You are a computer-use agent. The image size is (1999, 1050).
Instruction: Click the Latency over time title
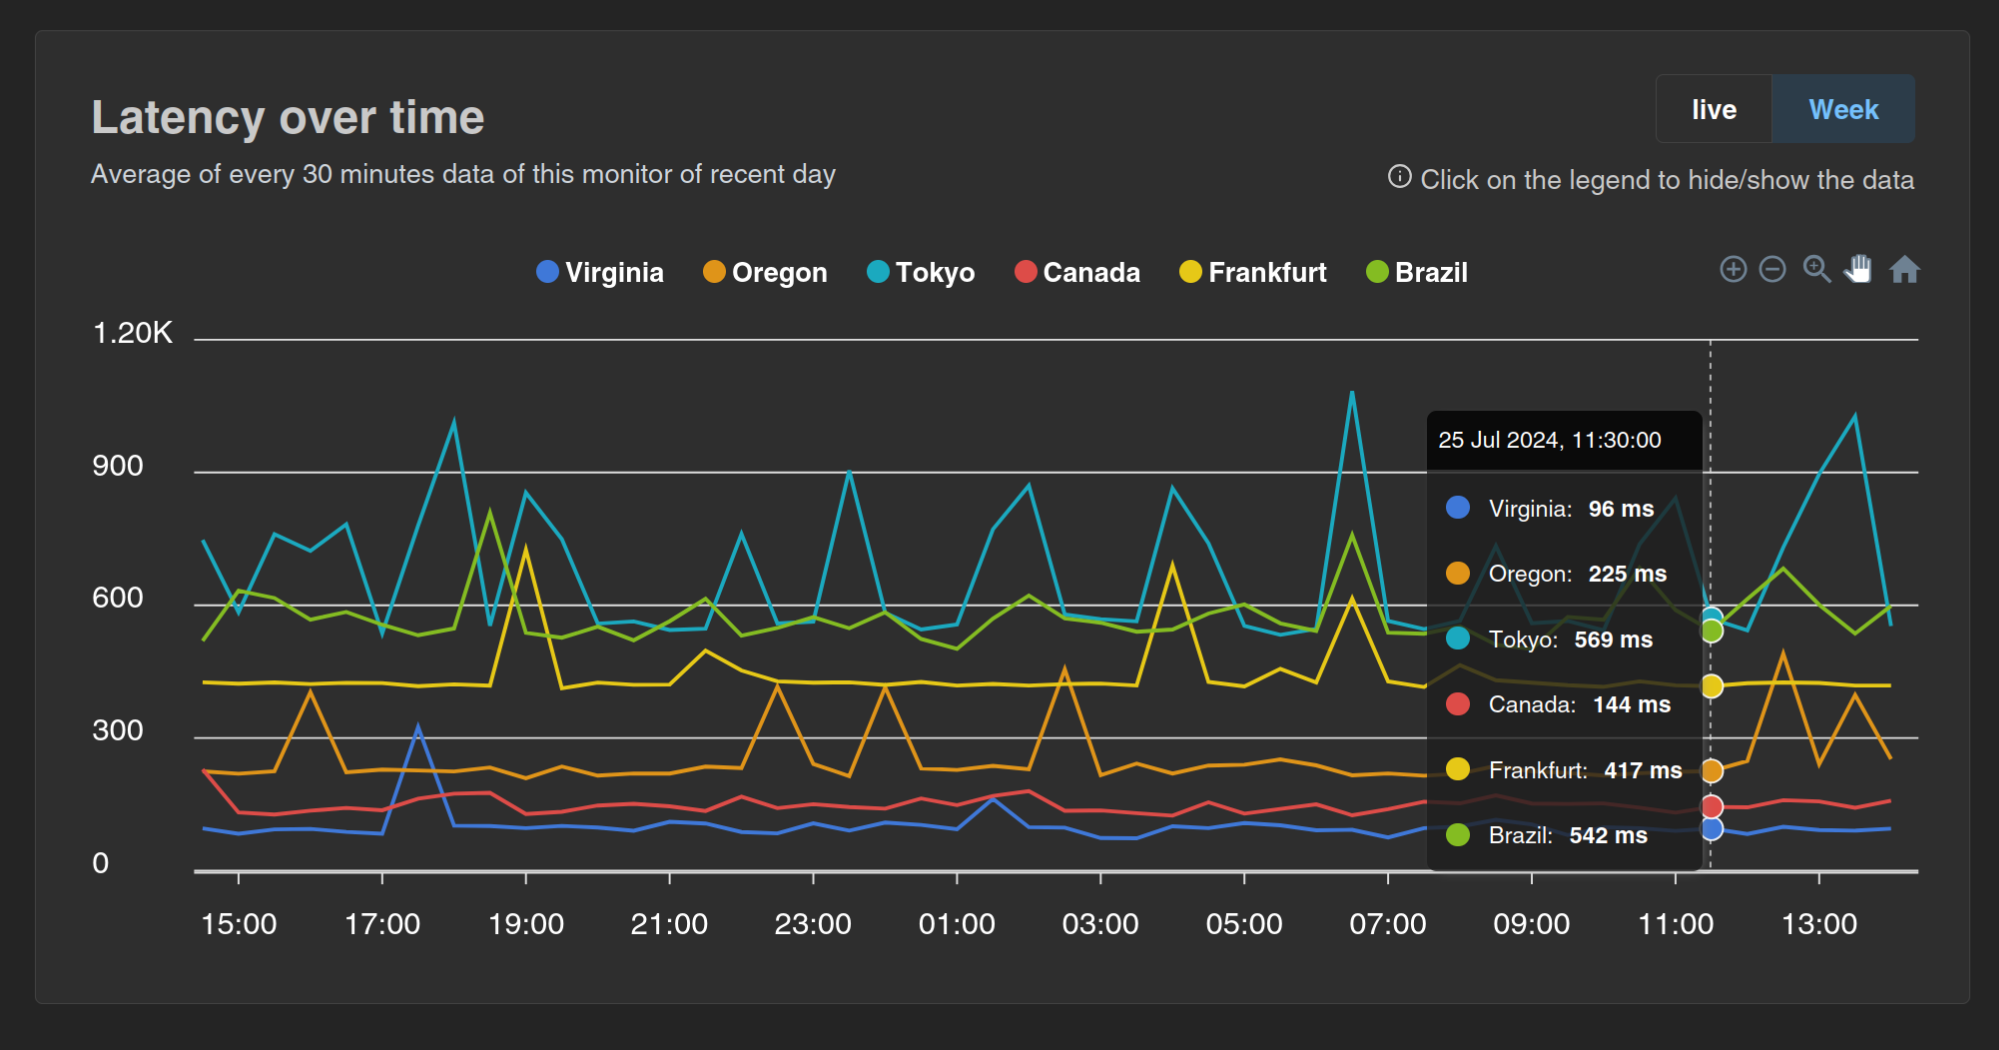point(288,118)
